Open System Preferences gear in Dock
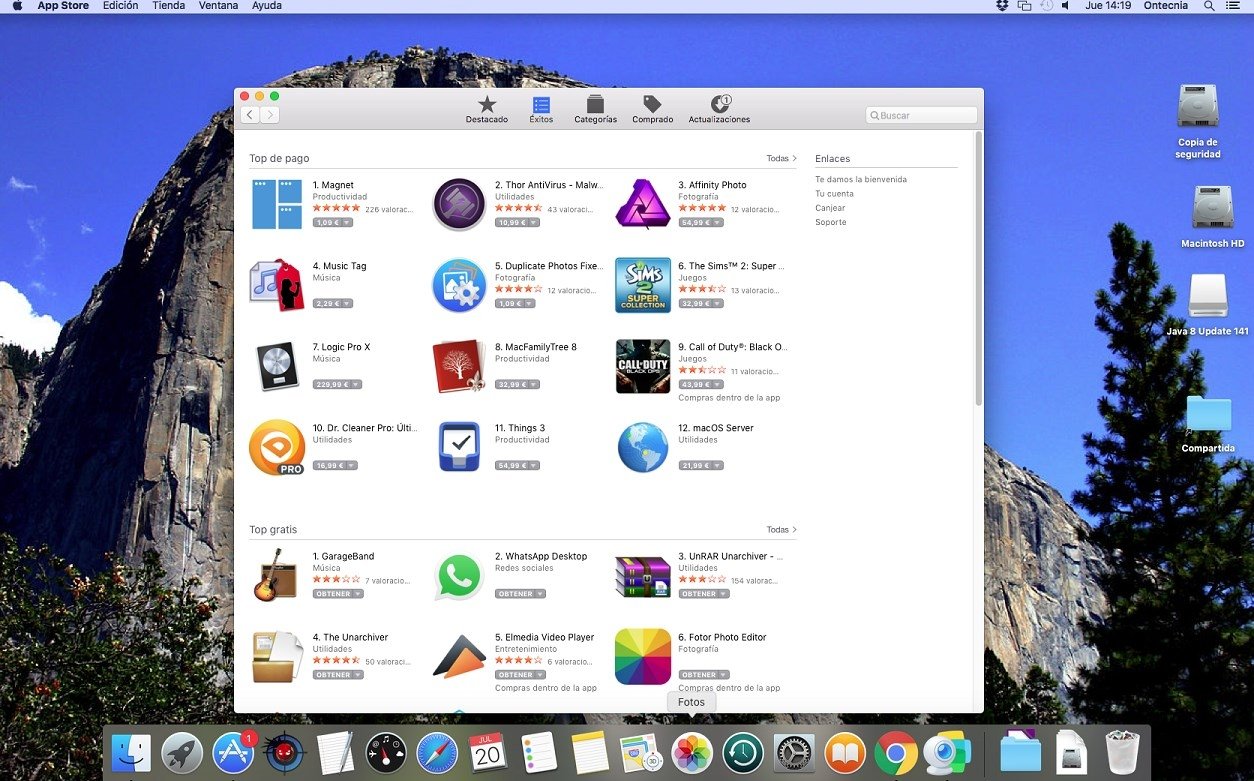 click(794, 752)
